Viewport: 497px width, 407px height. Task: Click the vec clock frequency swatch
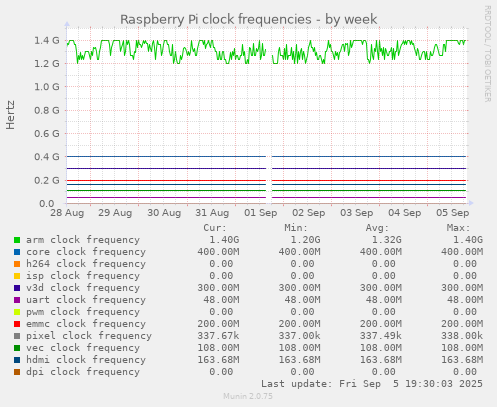(x=17, y=348)
